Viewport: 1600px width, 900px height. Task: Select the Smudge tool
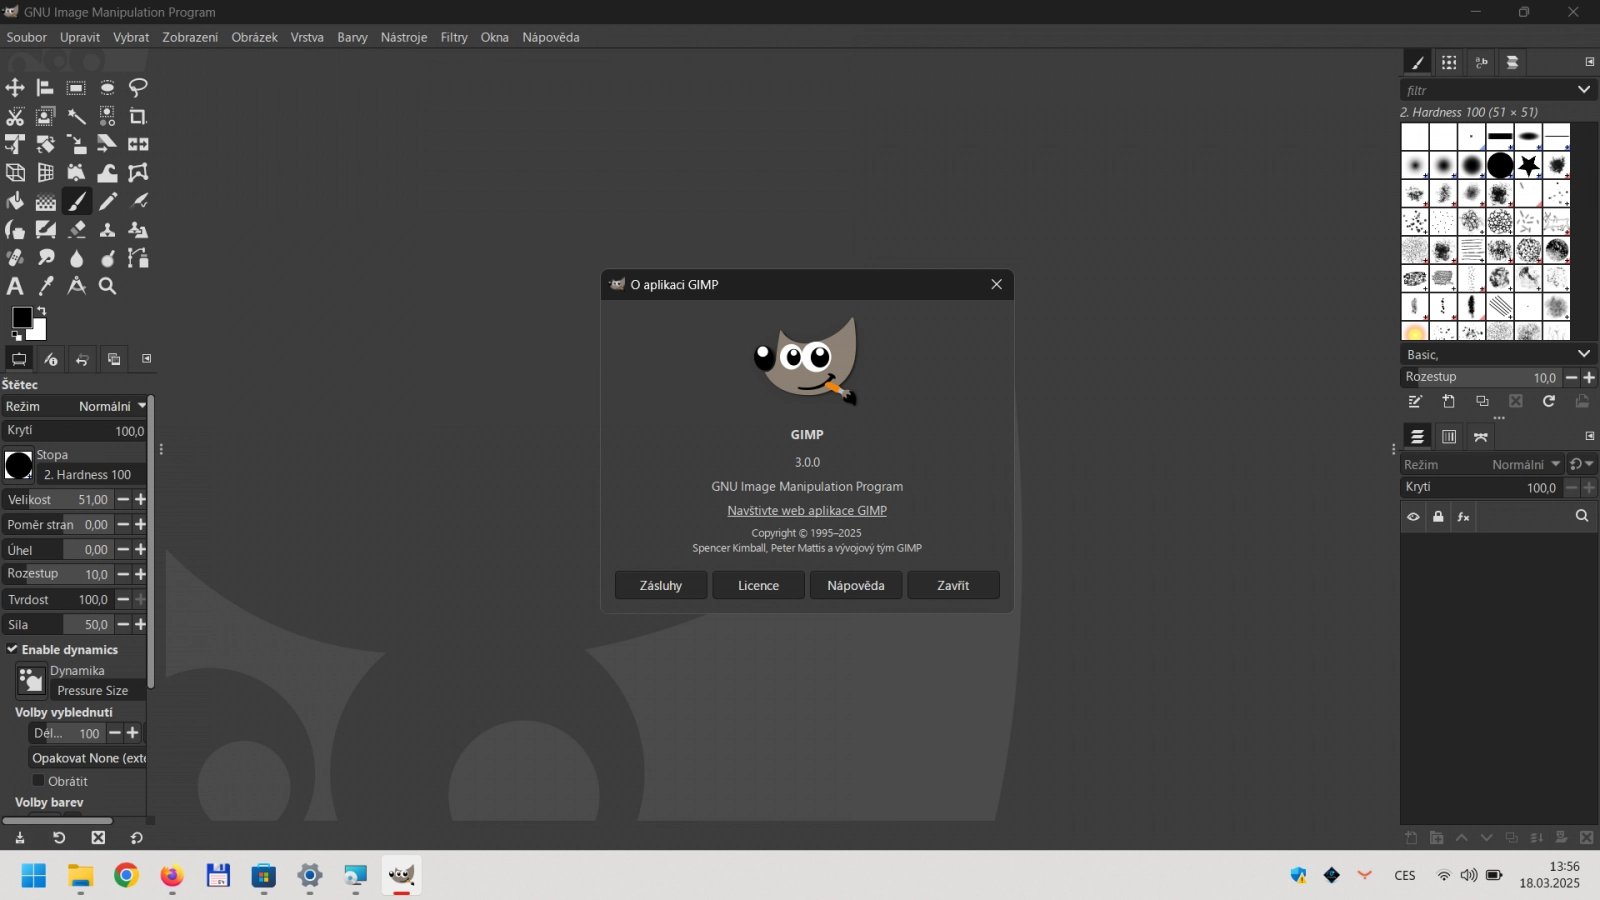pyautogui.click(x=45, y=258)
